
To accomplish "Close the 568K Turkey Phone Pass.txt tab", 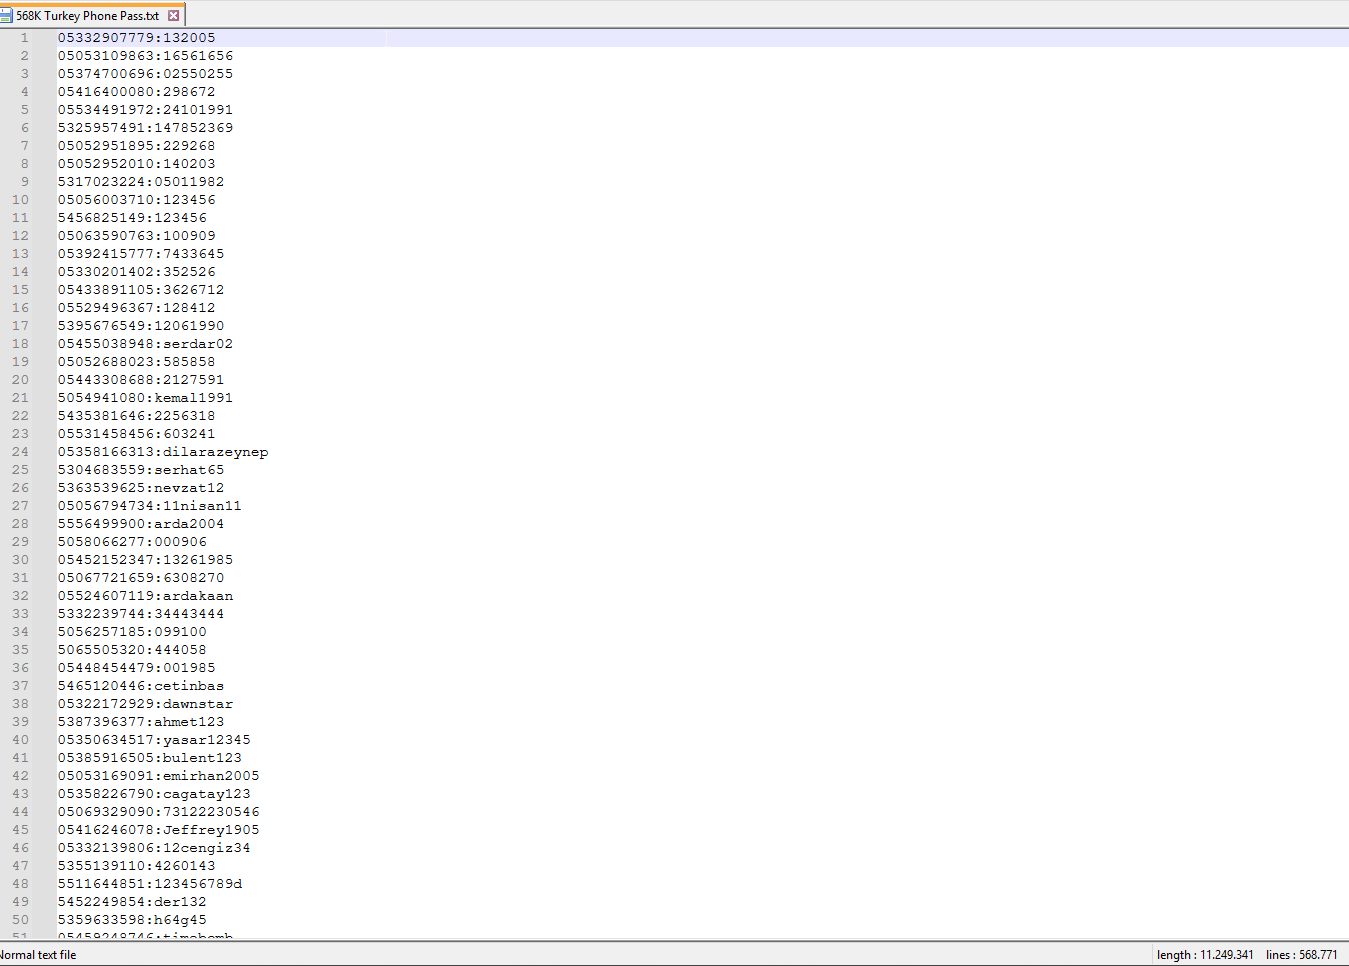I will (x=174, y=15).
